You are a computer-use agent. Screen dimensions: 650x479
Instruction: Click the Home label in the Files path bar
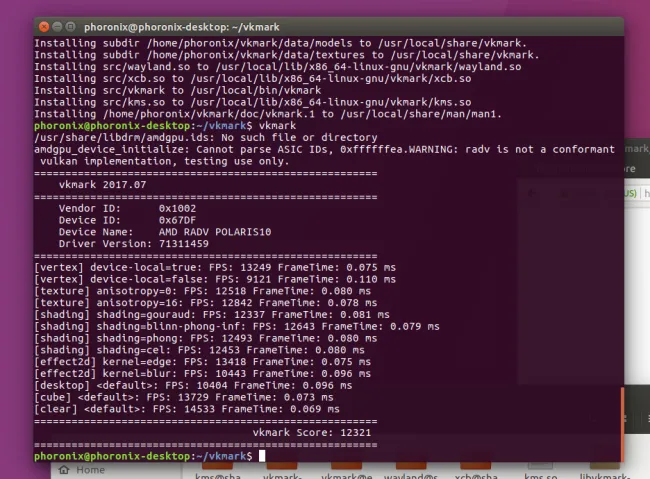click(x=90, y=470)
